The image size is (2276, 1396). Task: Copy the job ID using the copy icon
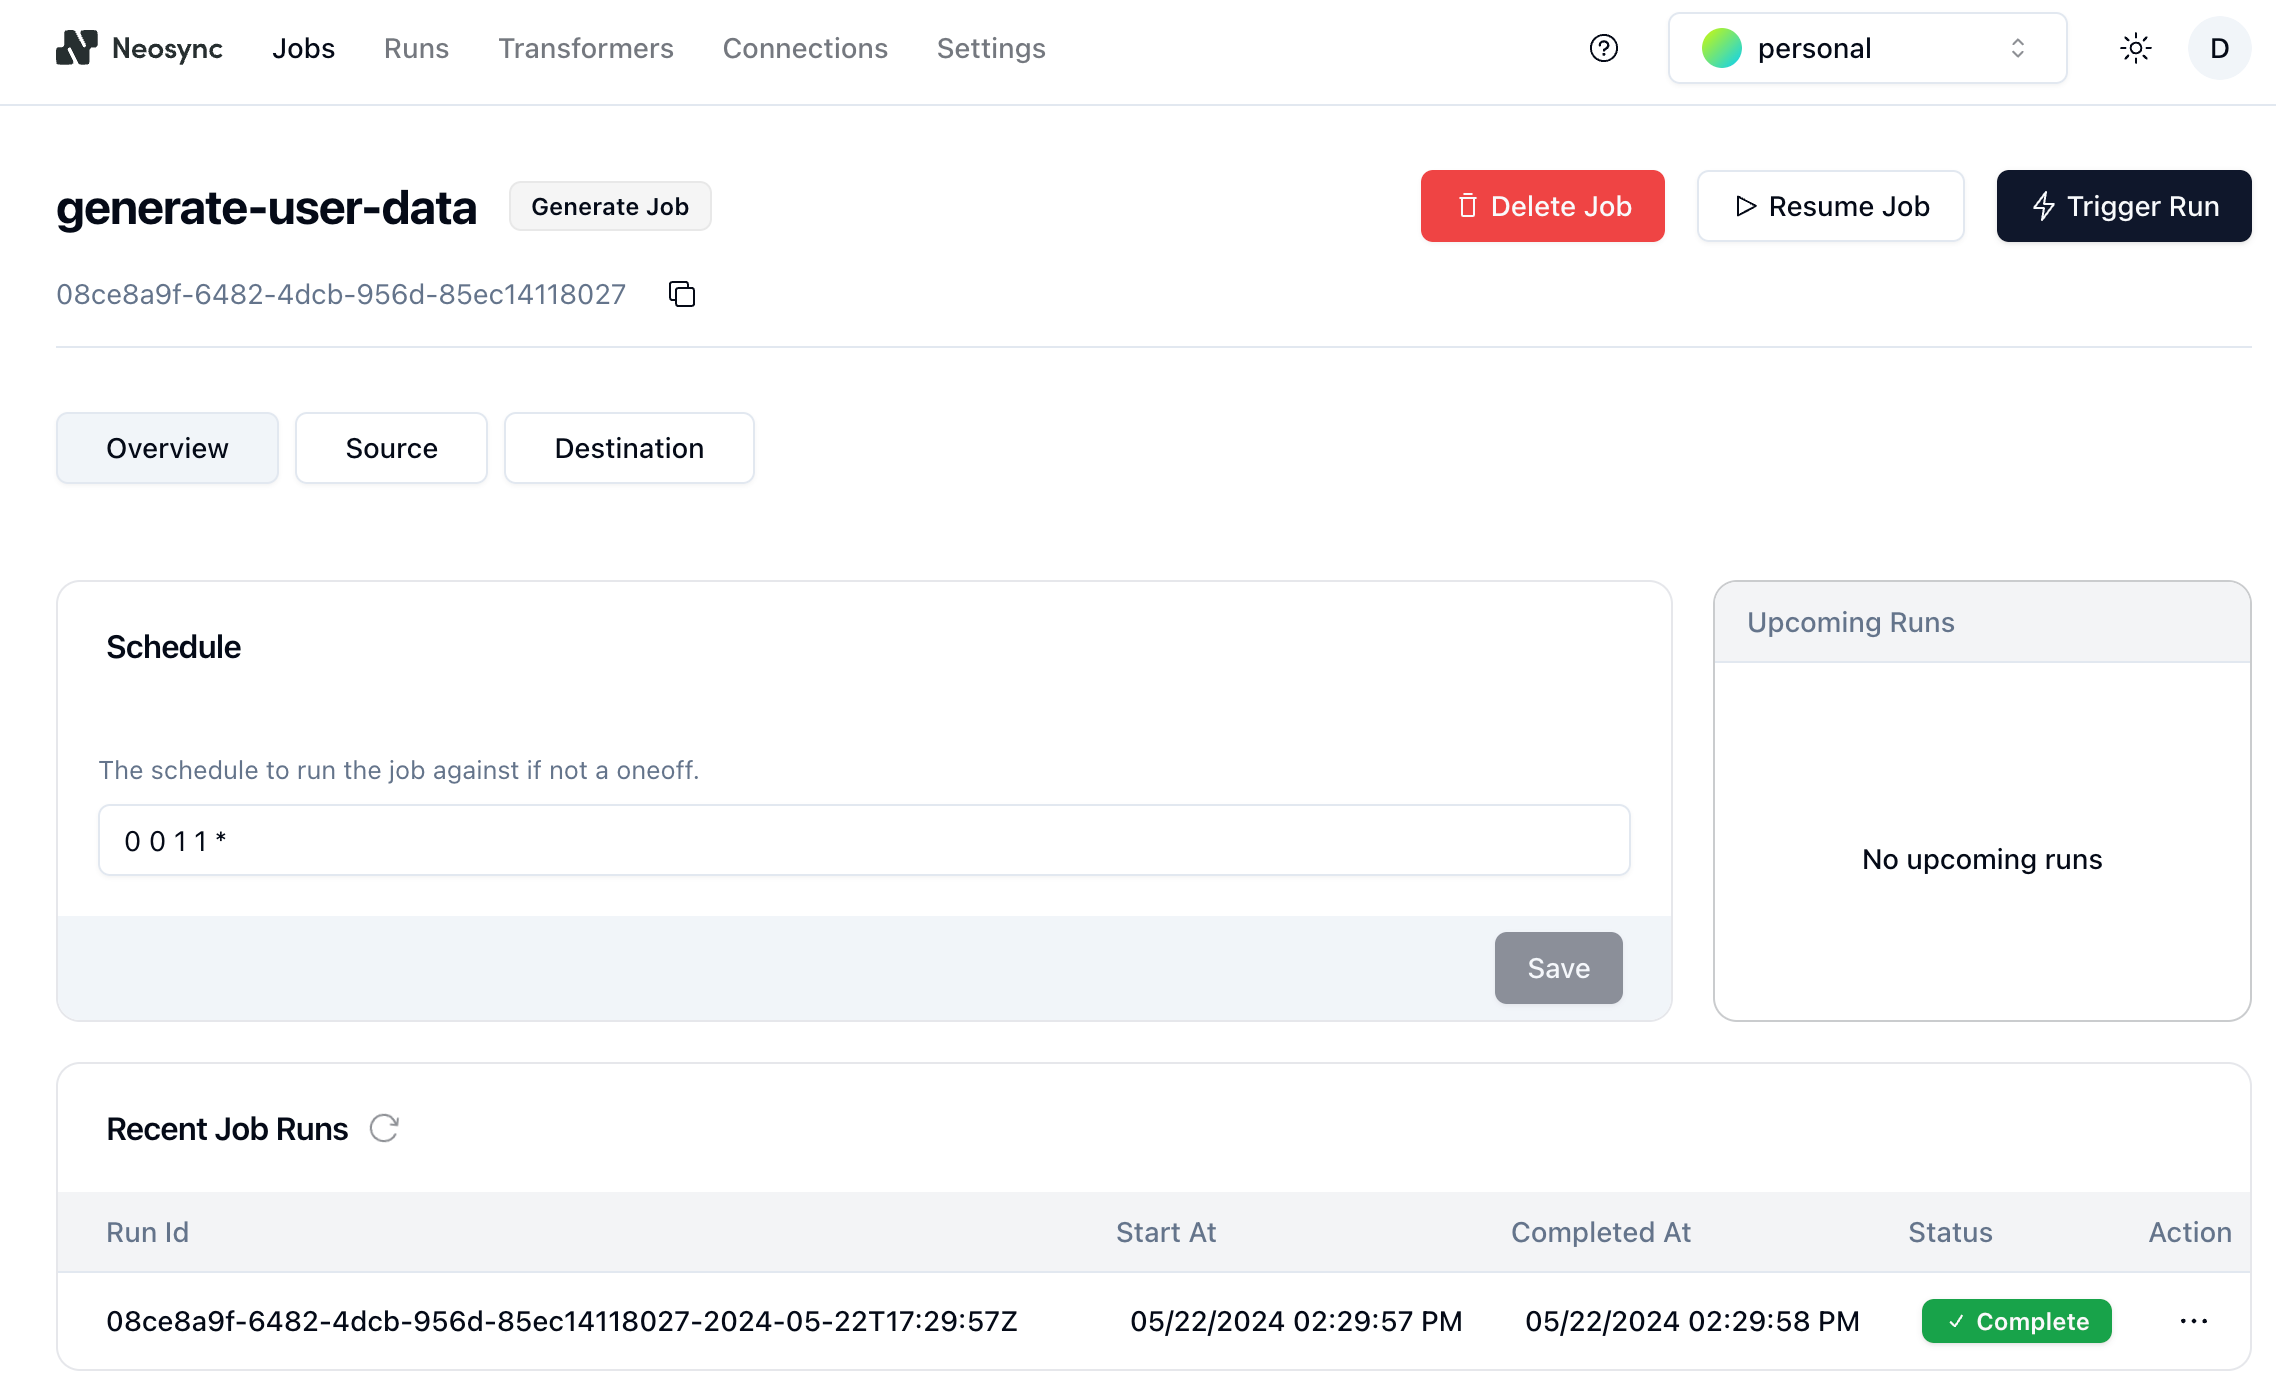click(681, 293)
